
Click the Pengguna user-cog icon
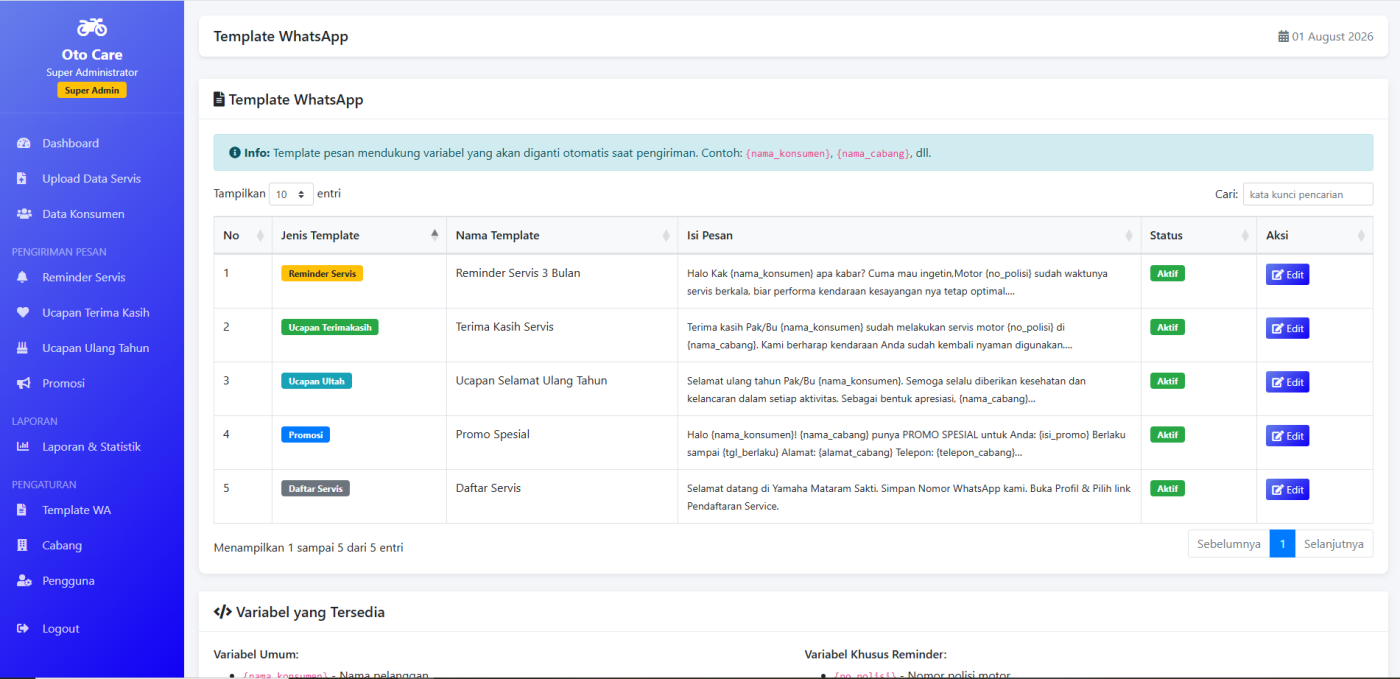pyautogui.click(x=24, y=581)
